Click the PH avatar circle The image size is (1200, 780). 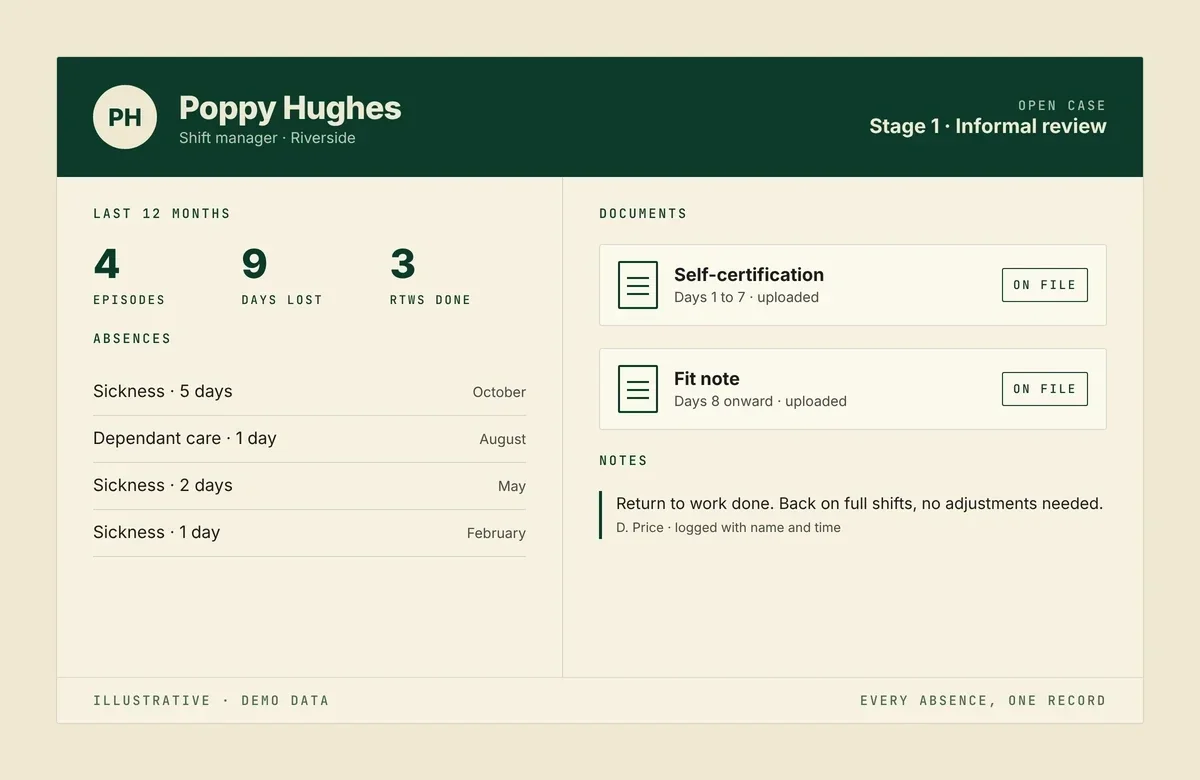click(x=125, y=117)
